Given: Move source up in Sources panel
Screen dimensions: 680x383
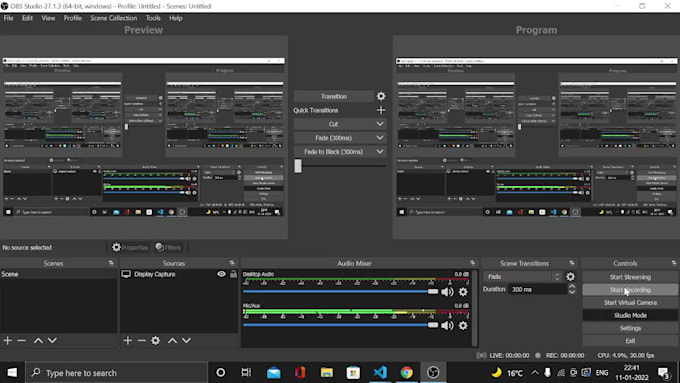Looking at the screenshot, I should [x=172, y=340].
